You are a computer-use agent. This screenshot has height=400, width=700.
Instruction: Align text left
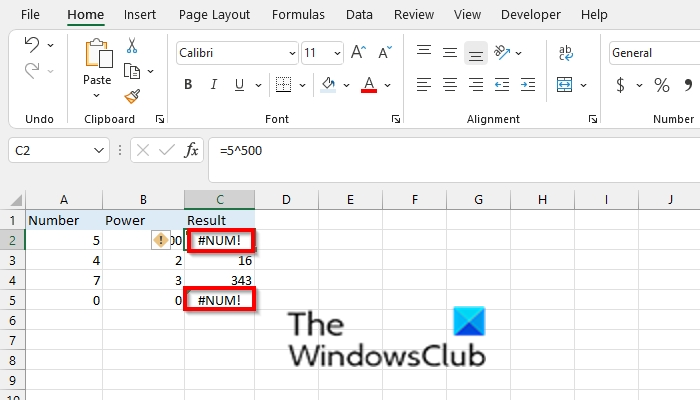tap(424, 84)
